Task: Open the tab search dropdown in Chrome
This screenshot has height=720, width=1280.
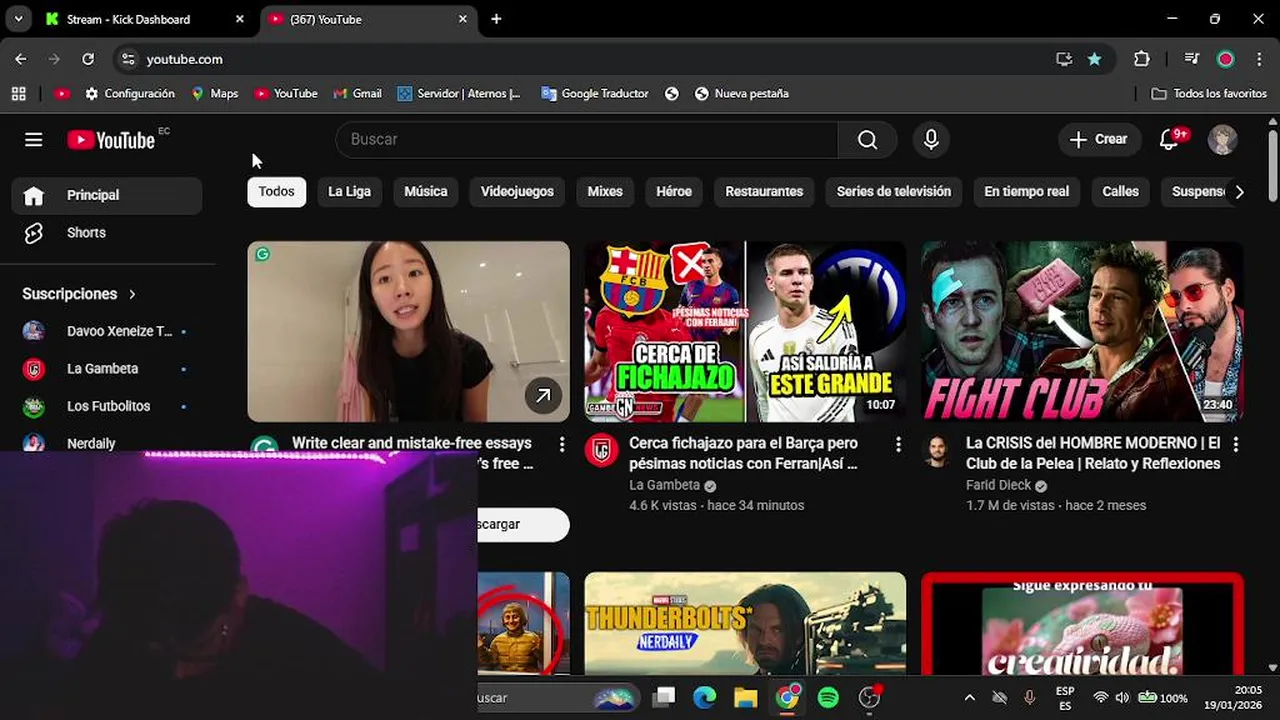Action: click(17, 19)
